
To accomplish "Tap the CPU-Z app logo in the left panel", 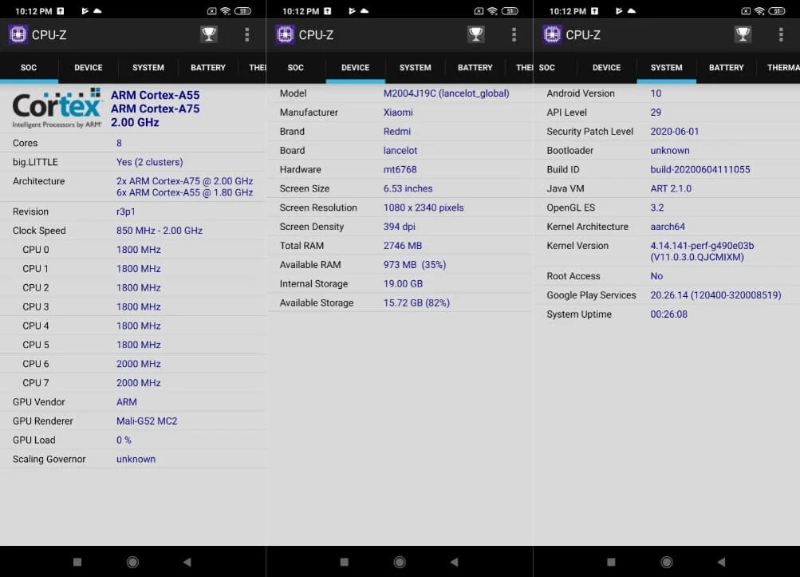I will click(18, 35).
